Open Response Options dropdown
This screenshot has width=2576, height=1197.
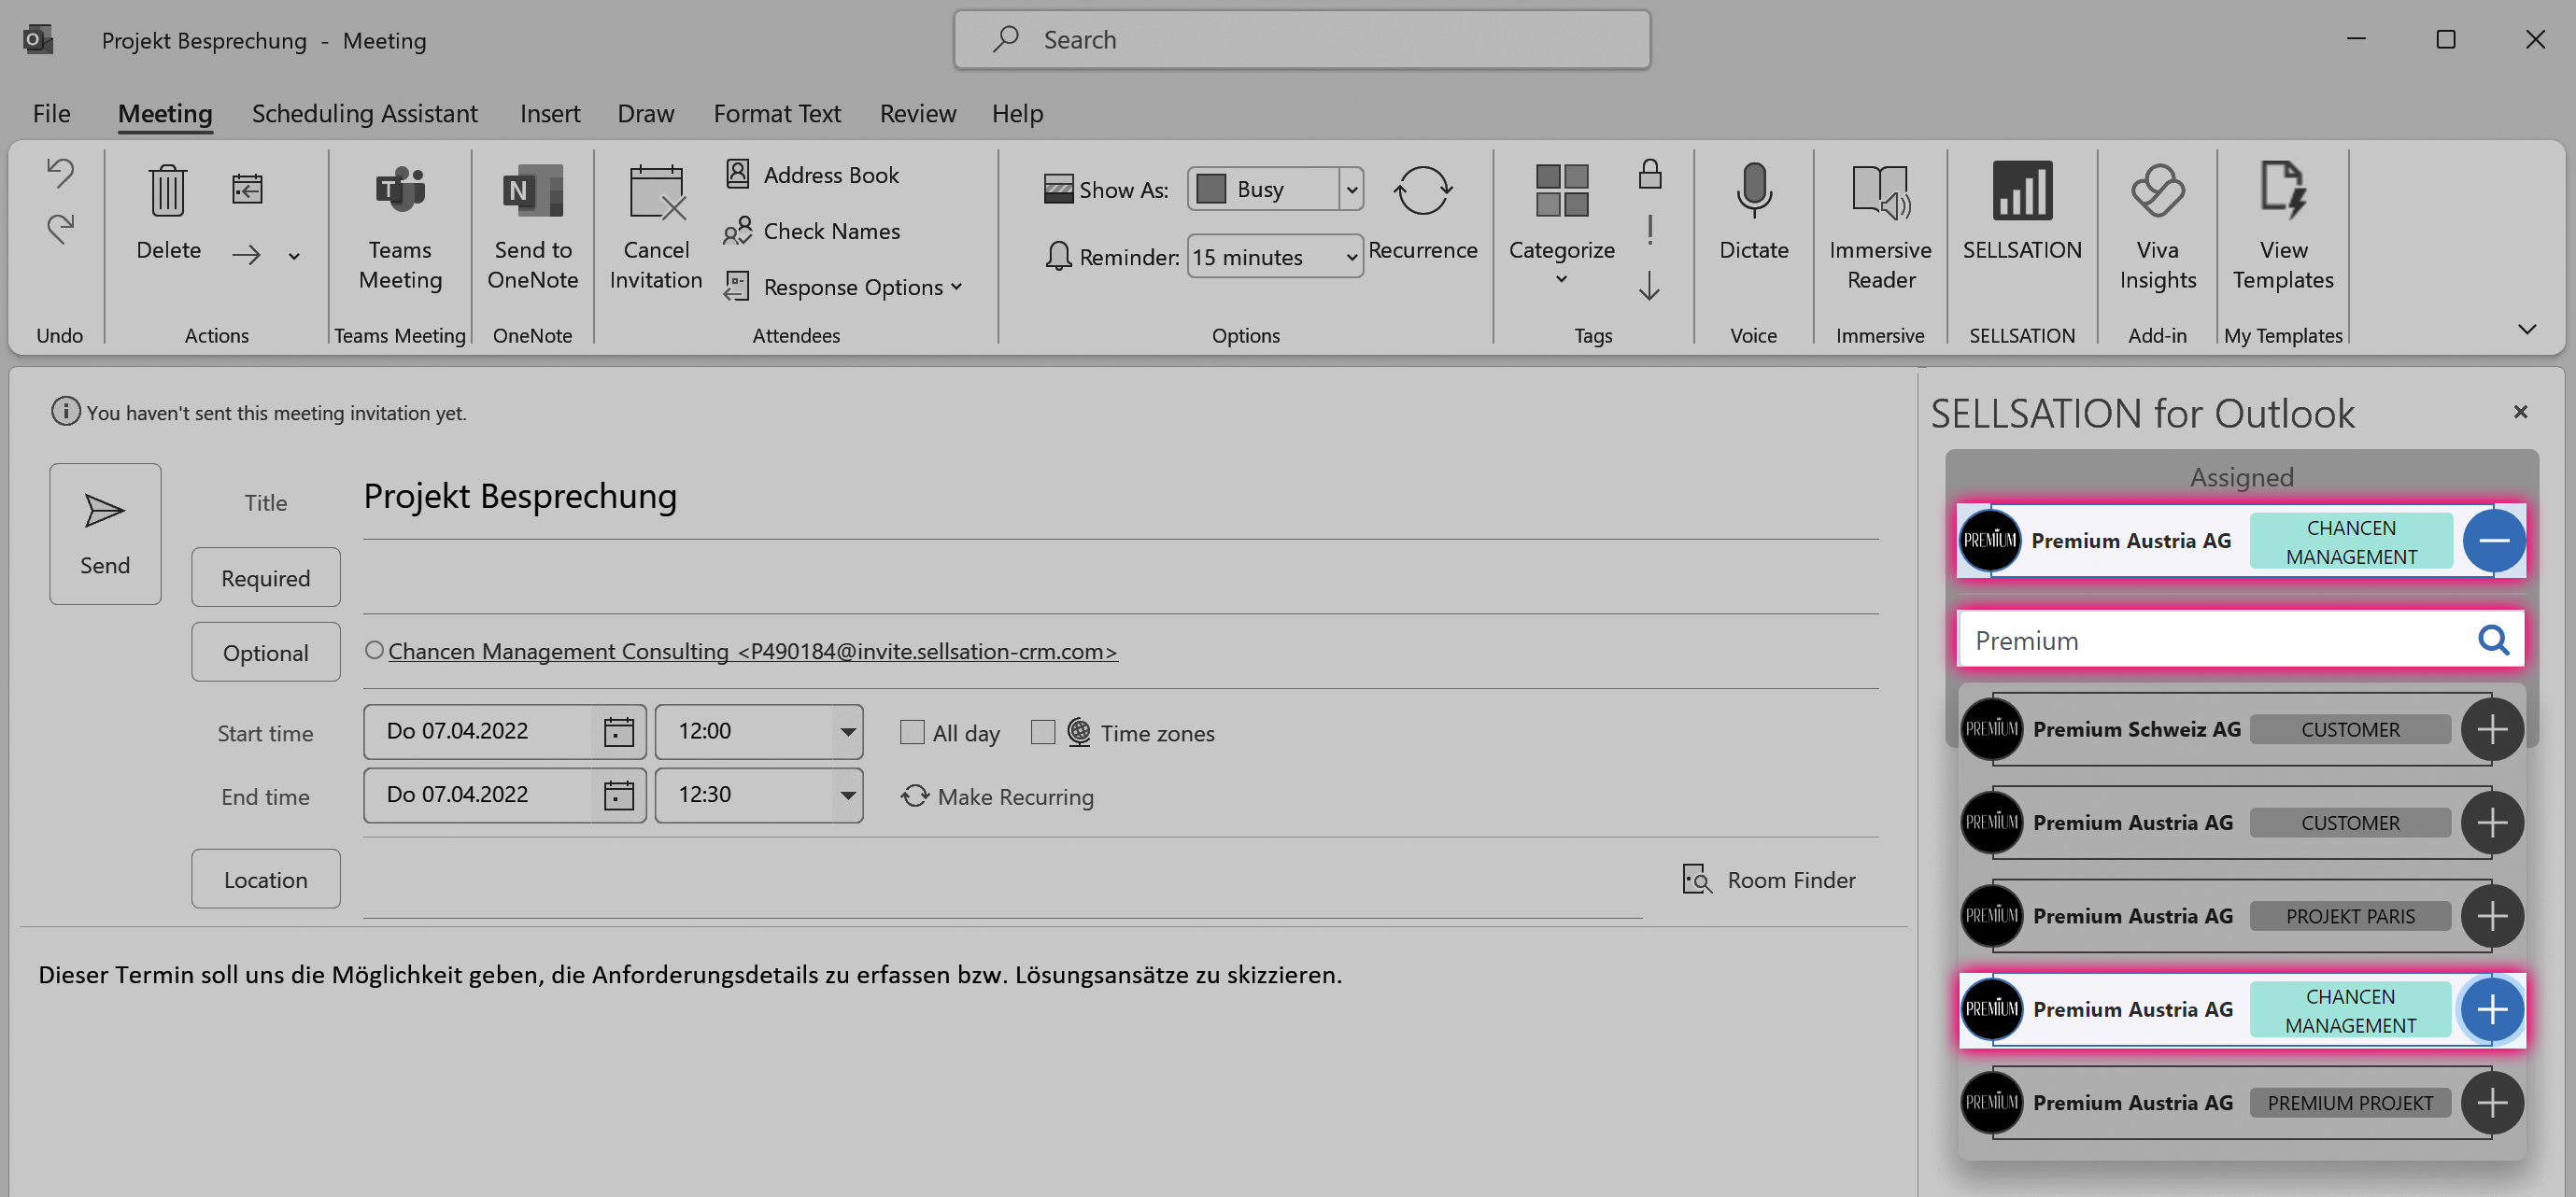(844, 287)
